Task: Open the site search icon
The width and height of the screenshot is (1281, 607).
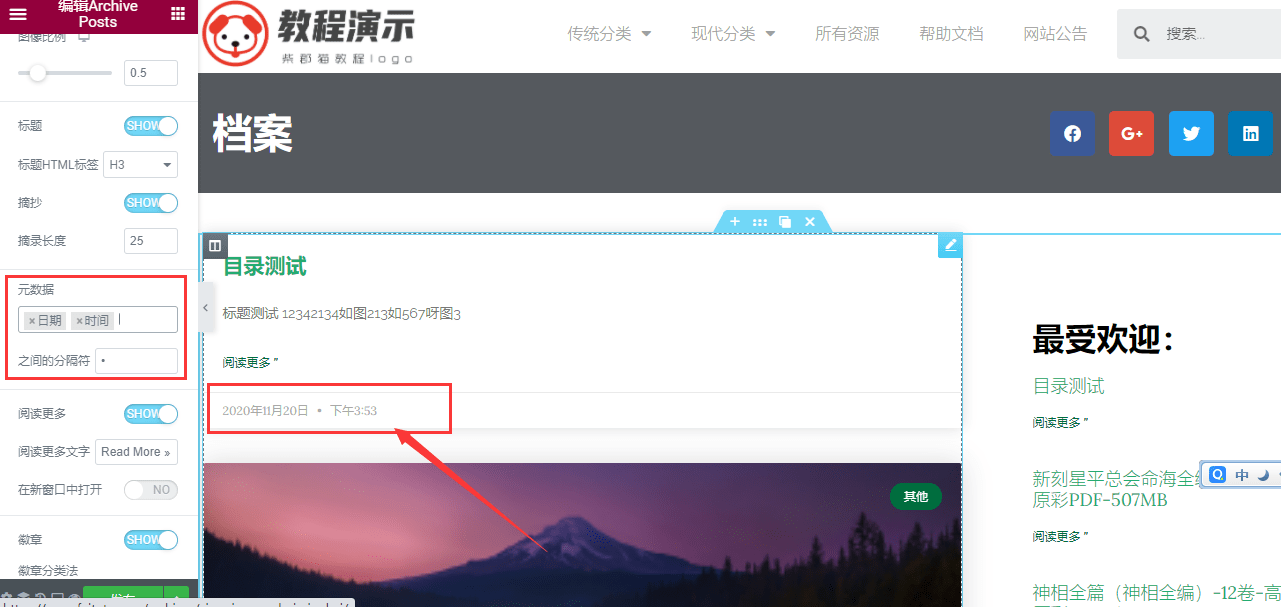Action: point(1140,33)
